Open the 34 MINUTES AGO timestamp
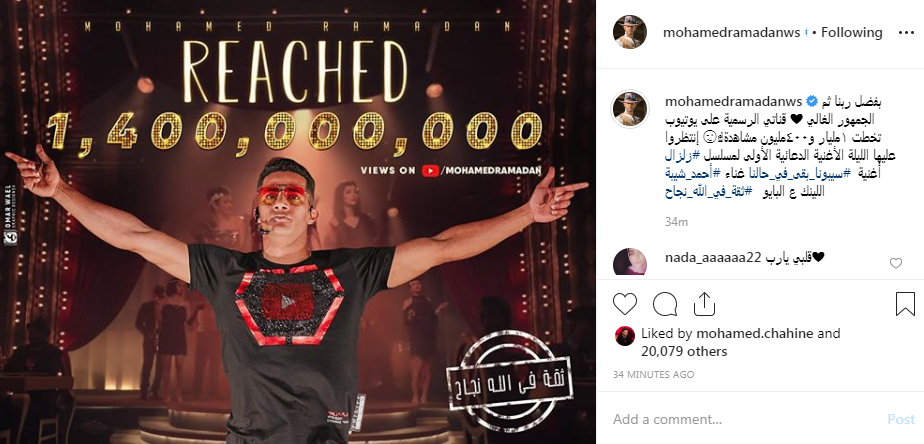The height and width of the screenshot is (444, 924). point(653,374)
